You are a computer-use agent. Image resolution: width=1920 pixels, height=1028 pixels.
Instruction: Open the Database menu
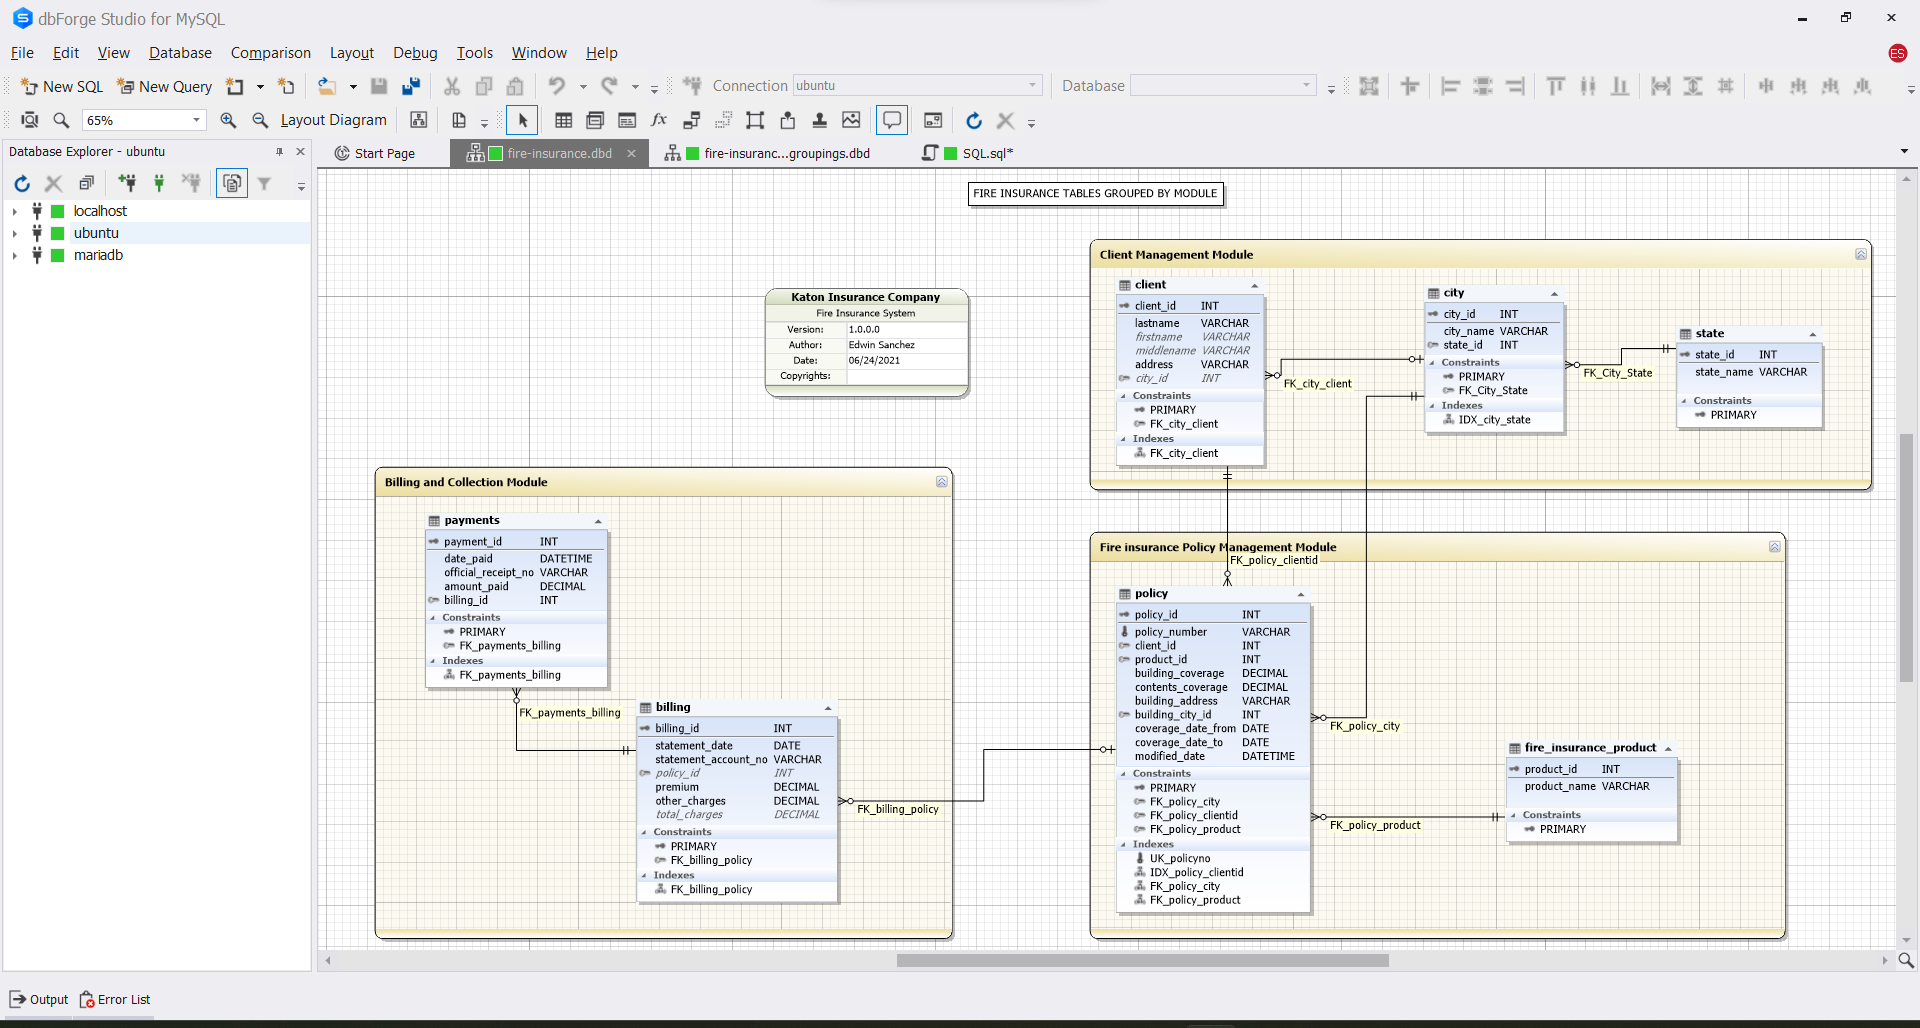point(180,53)
